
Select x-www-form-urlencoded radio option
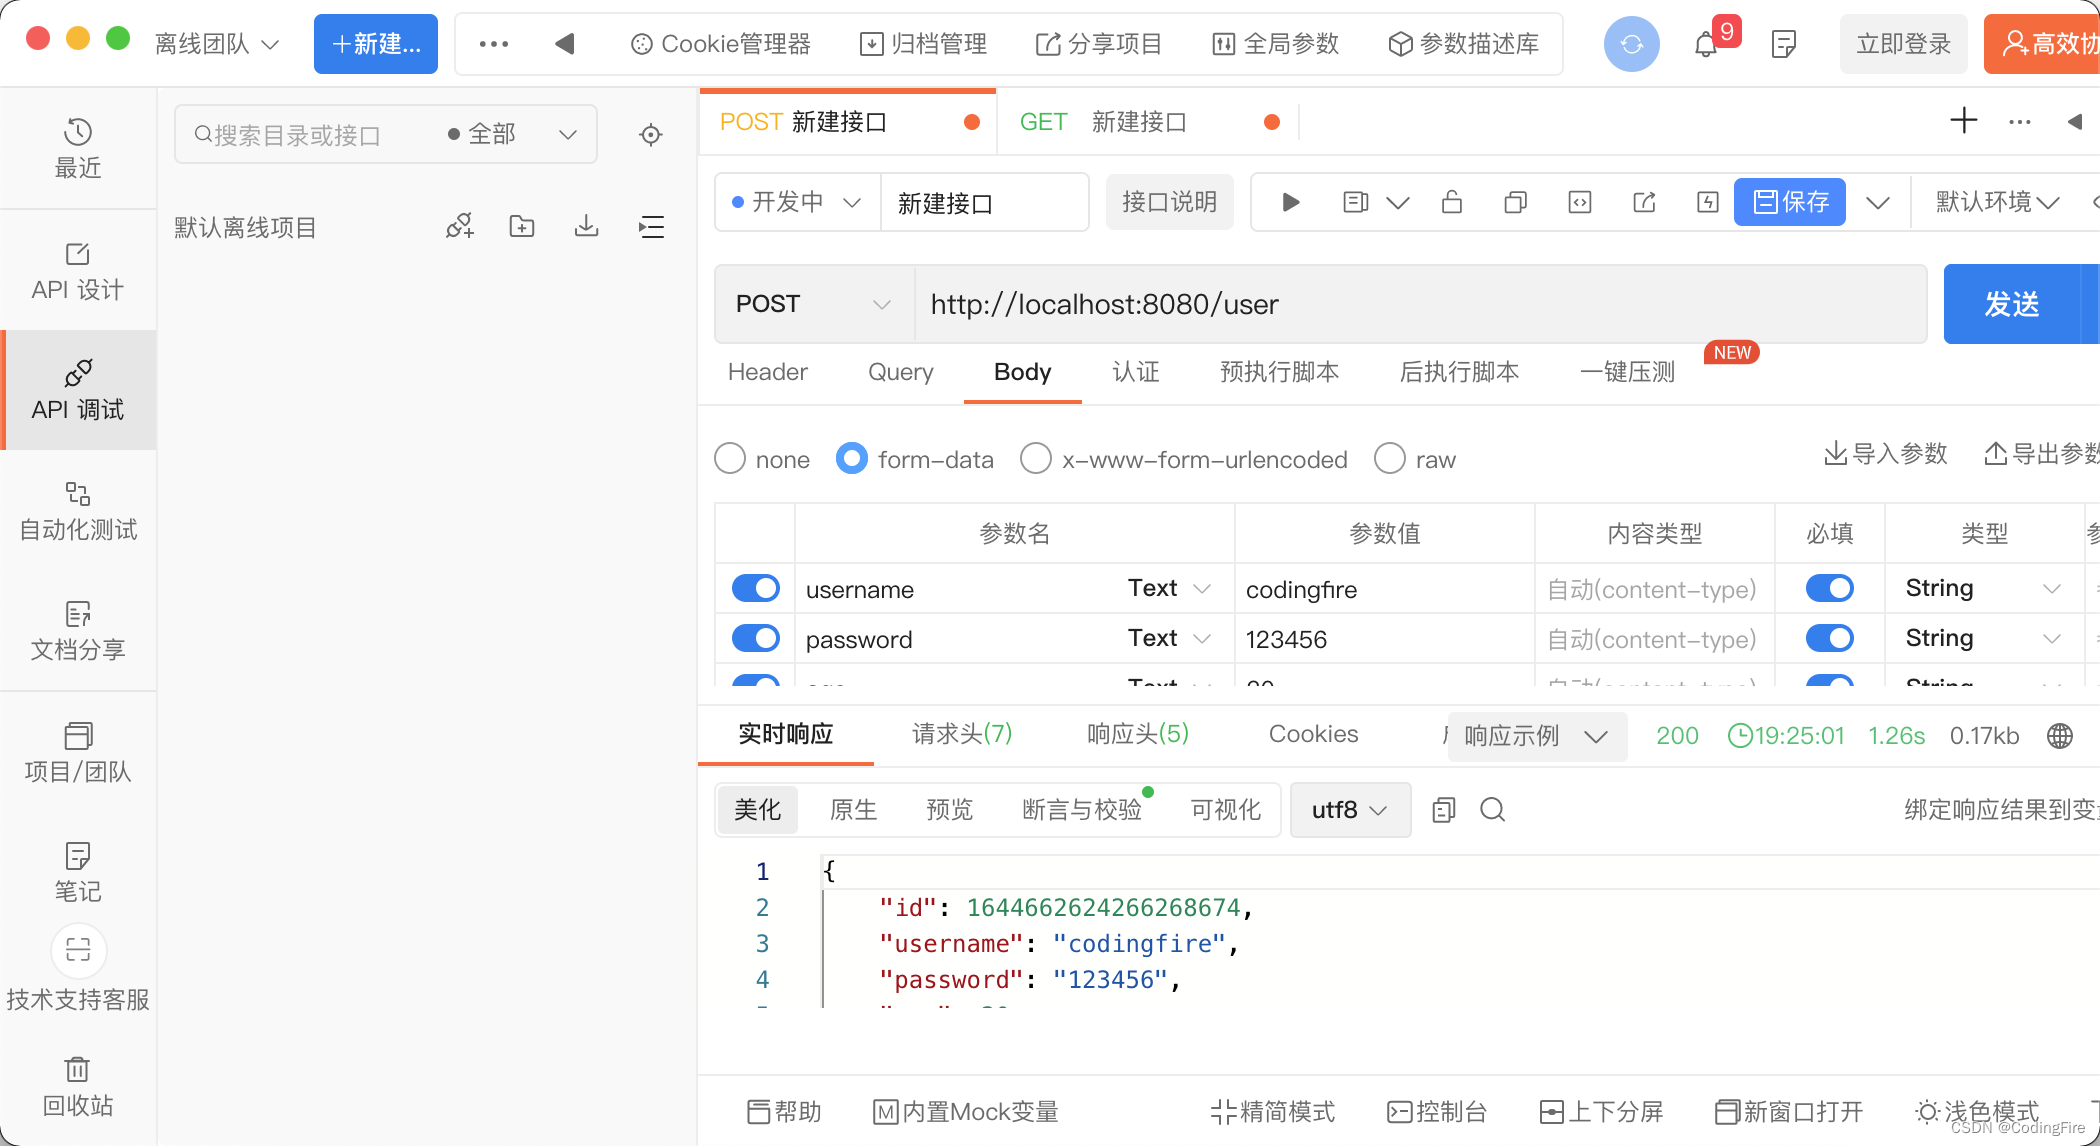[1036, 459]
